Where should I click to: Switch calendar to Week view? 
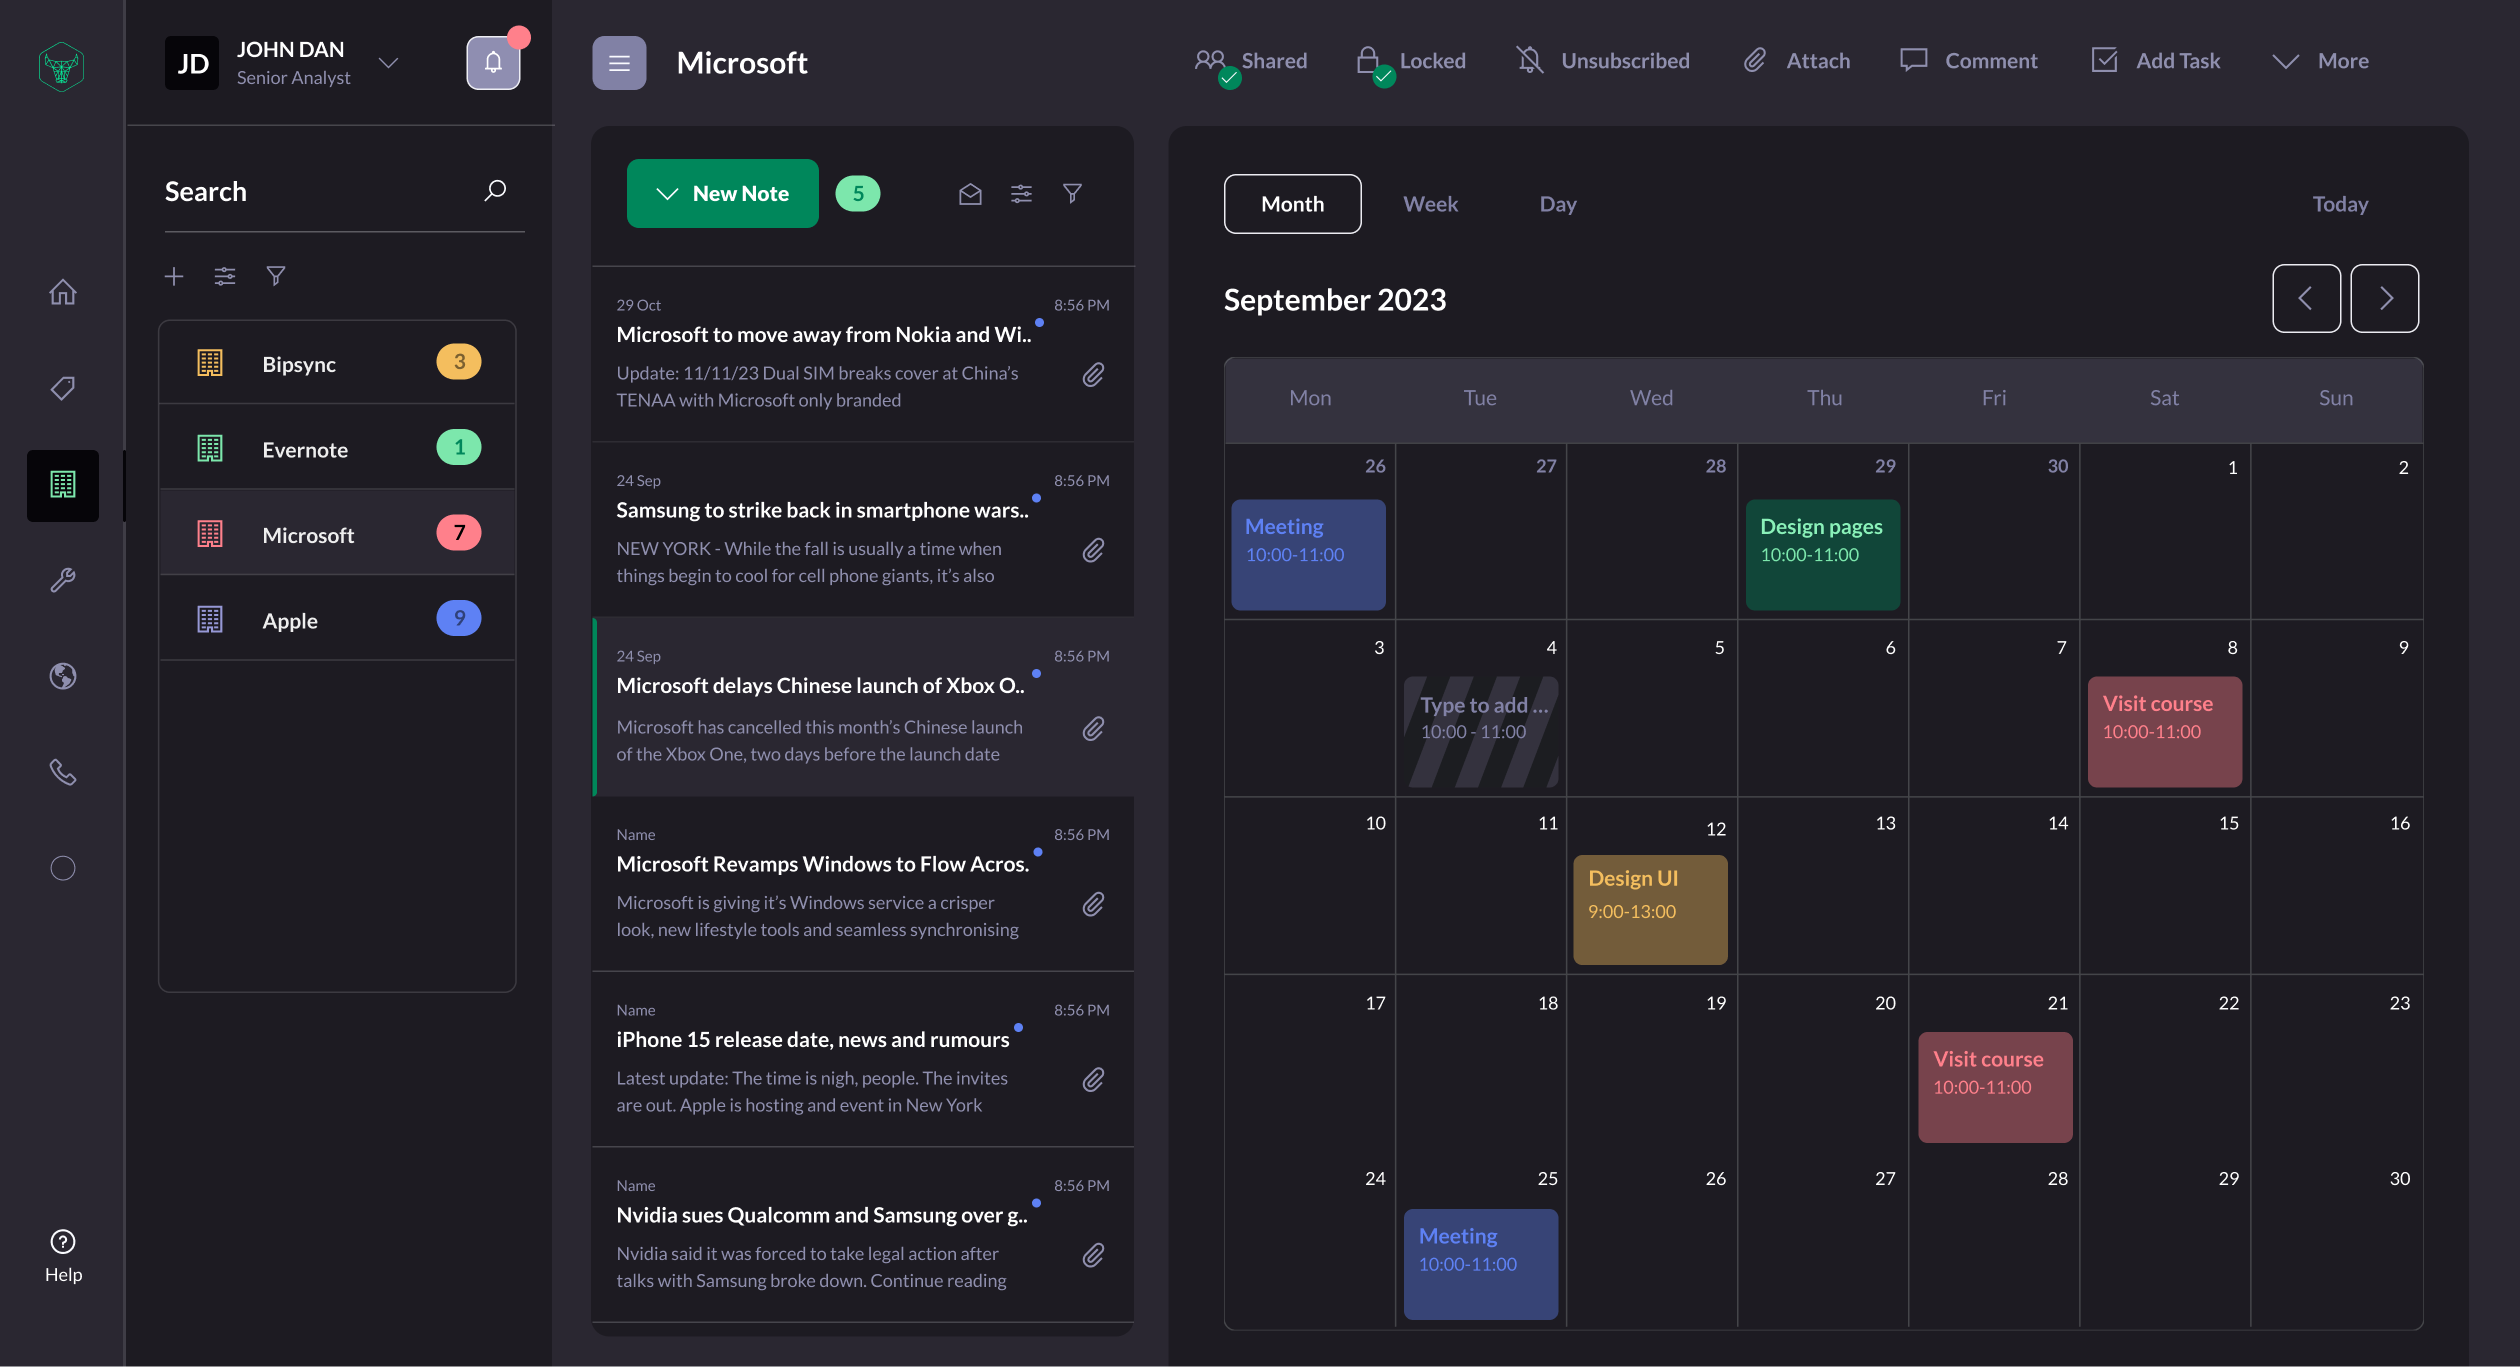coord(1430,204)
